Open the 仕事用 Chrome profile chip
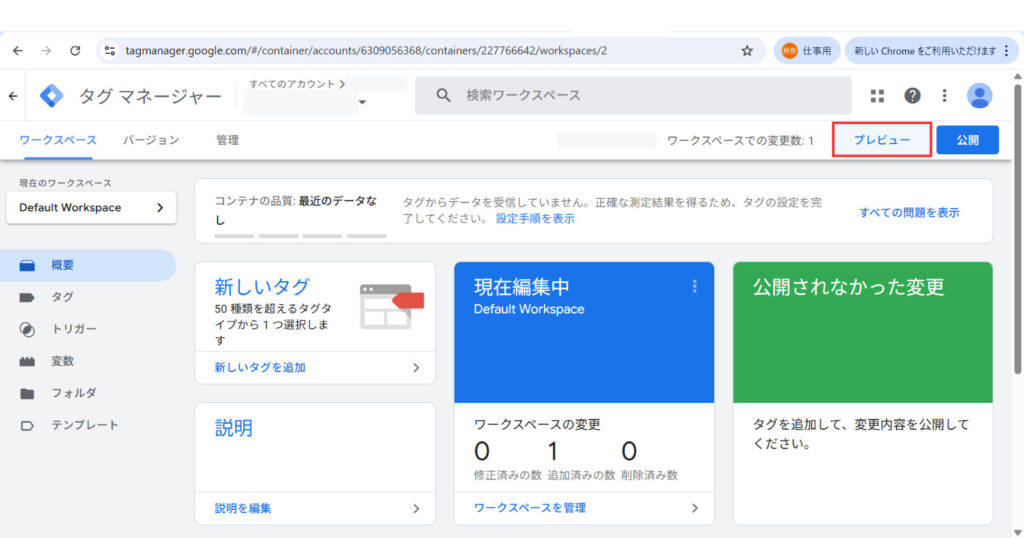Viewport: 1024px width, 538px height. (807, 50)
